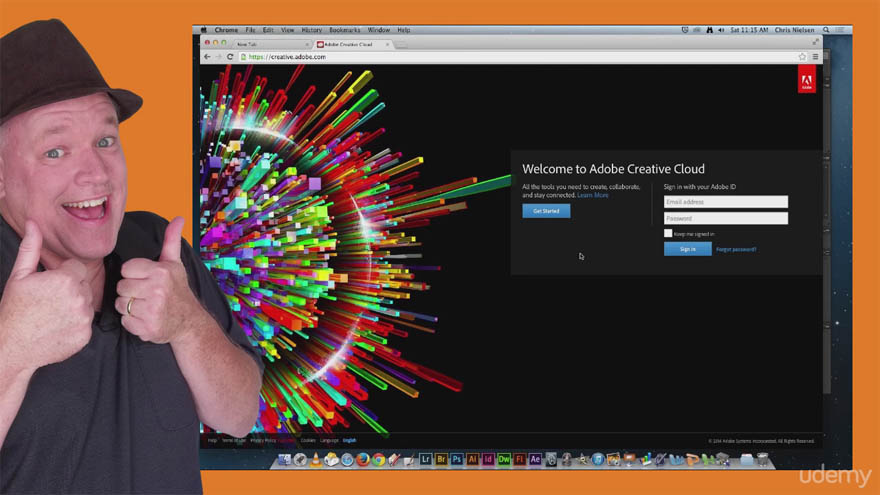Open Flash from the dock
880x495 pixels.
pyautogui.click(x=519, y=460)
